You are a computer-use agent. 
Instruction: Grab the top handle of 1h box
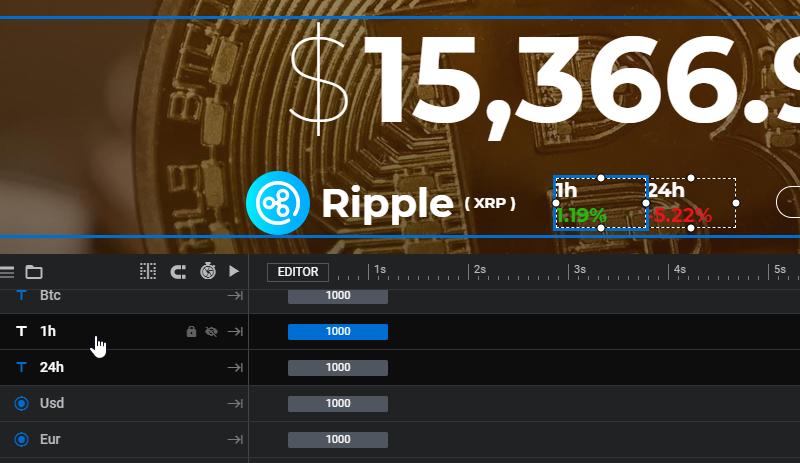[601, 178]
